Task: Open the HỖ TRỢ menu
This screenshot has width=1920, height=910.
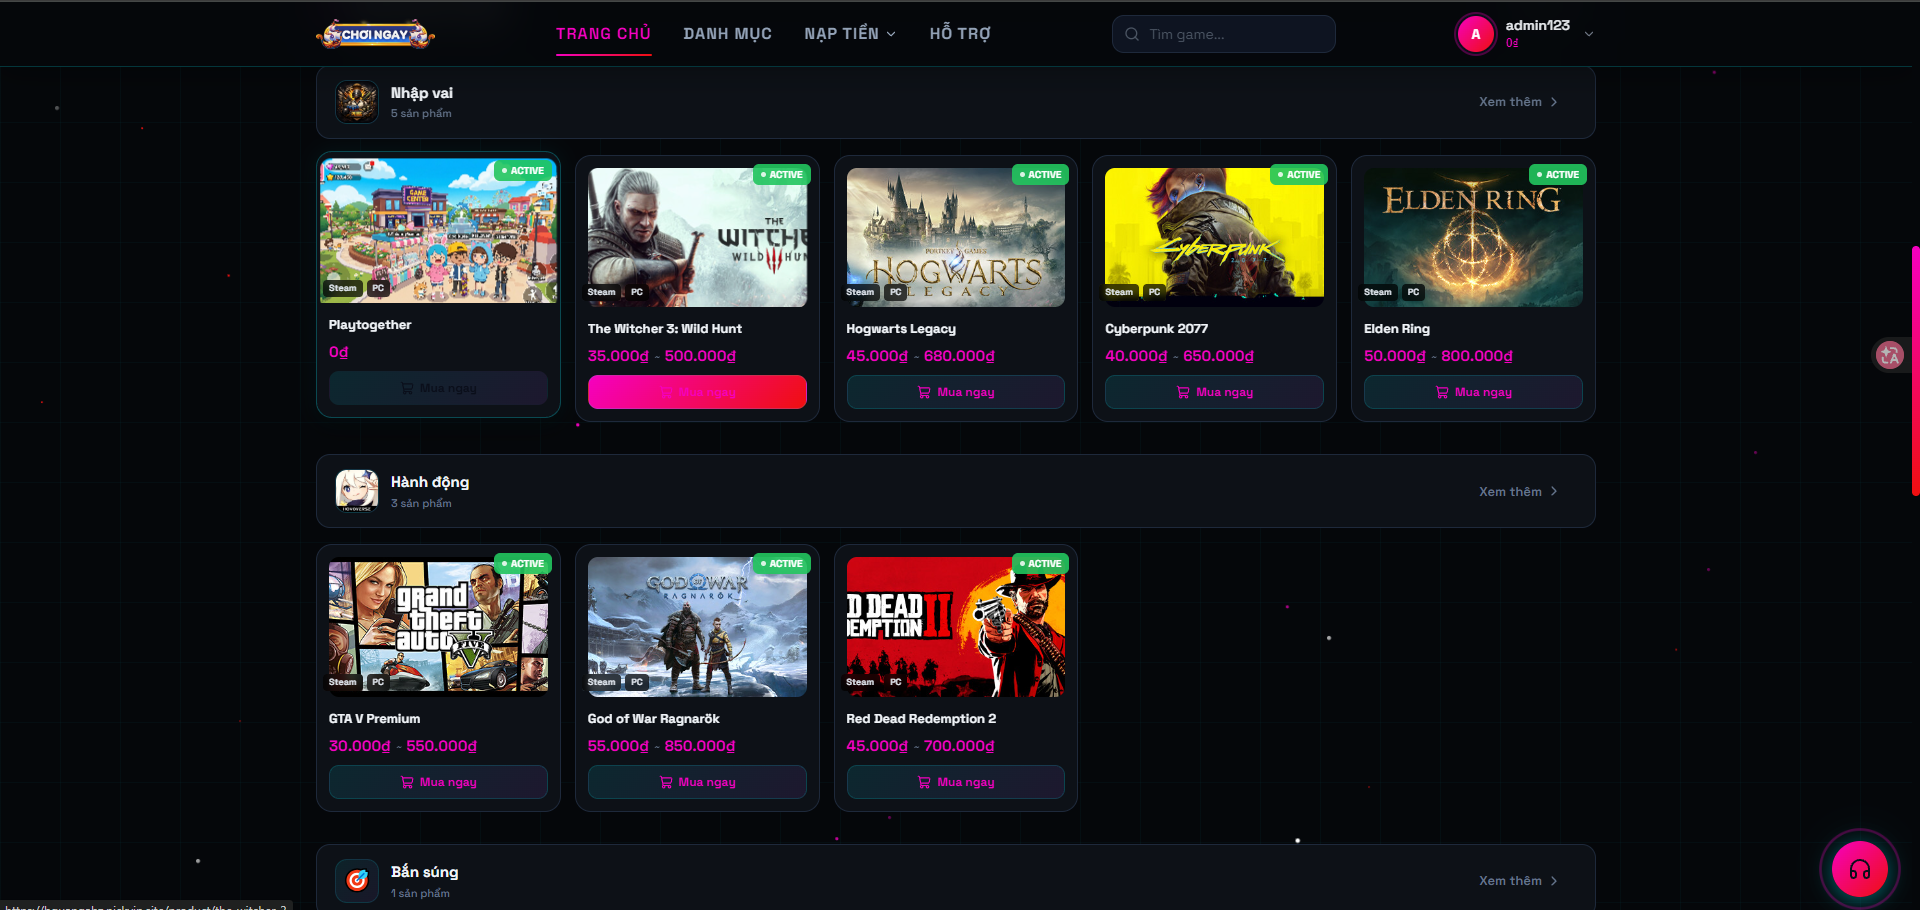Action: coord(960,34)
